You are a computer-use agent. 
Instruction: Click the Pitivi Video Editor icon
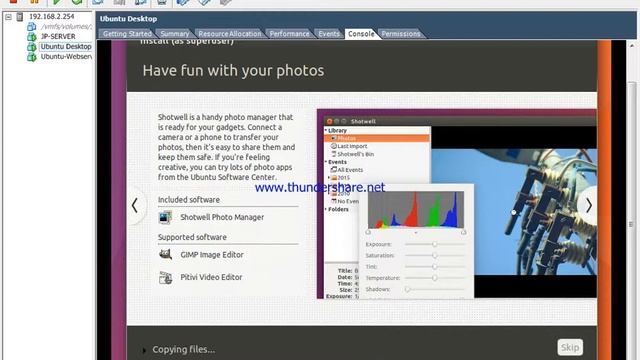165,278
